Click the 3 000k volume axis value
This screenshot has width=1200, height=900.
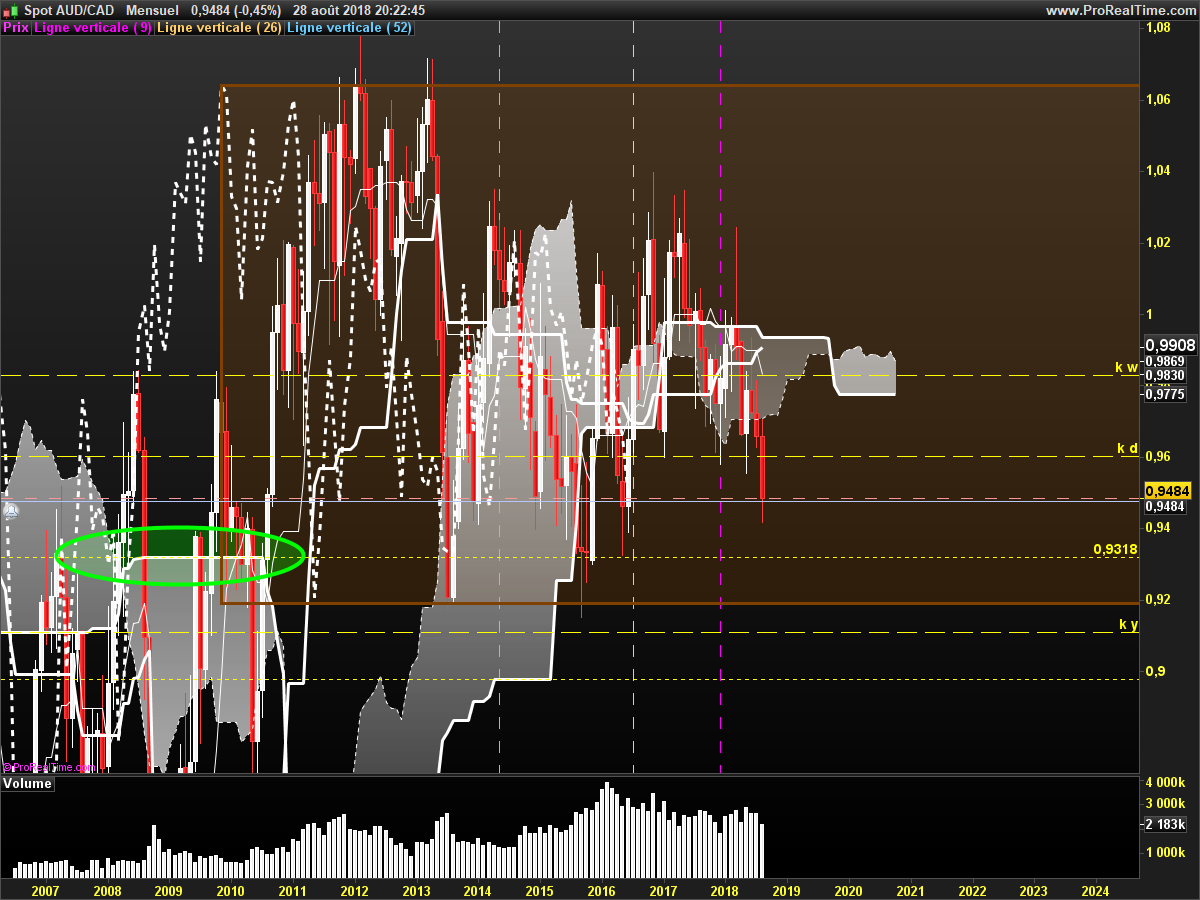1166,804
